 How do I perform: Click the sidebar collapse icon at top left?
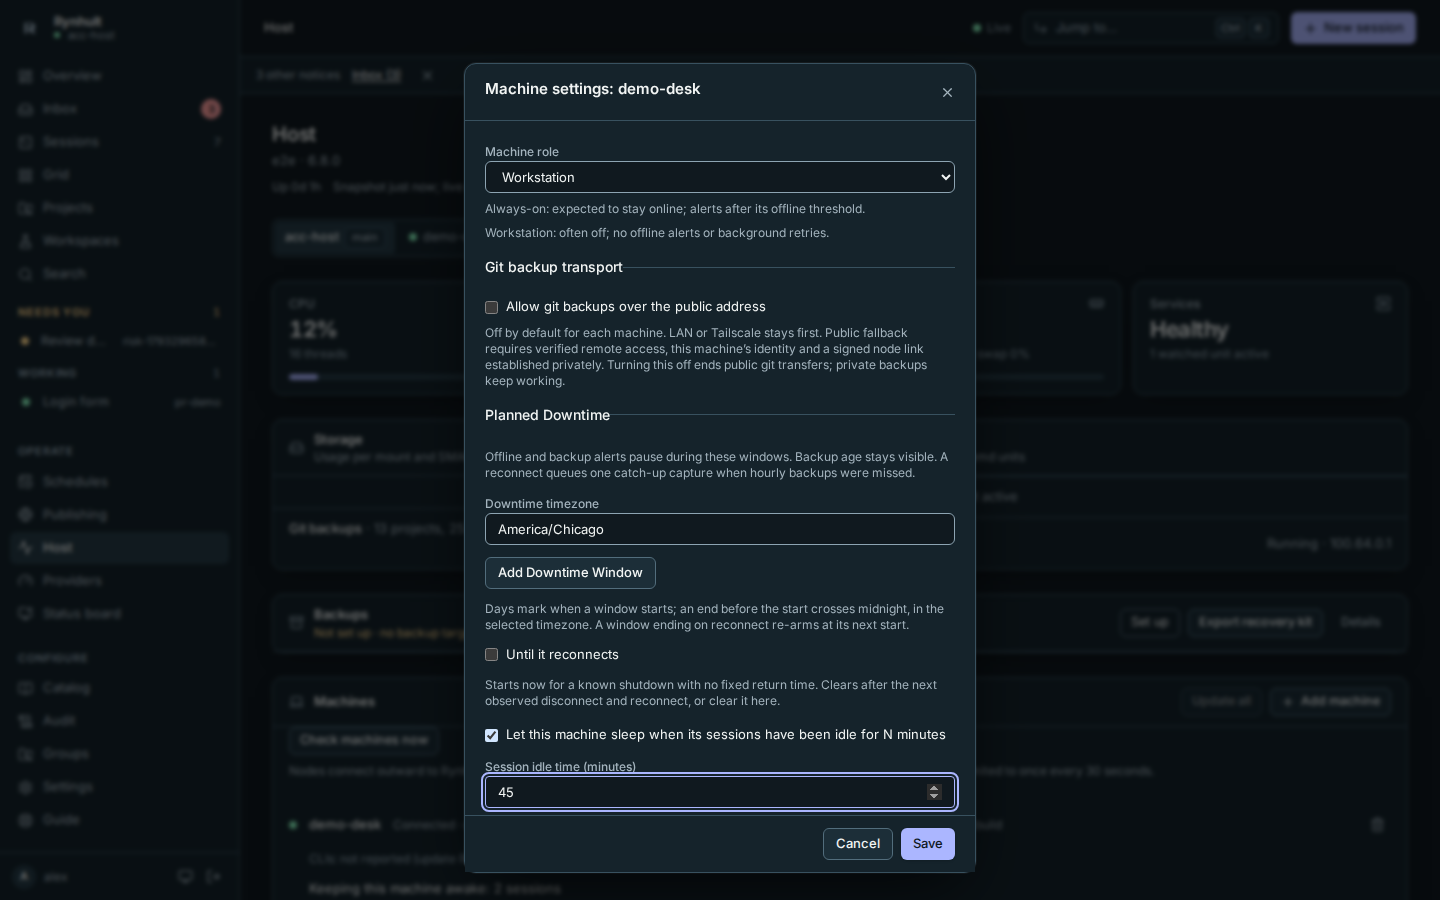pyautogui.click(x=29, y=28)
